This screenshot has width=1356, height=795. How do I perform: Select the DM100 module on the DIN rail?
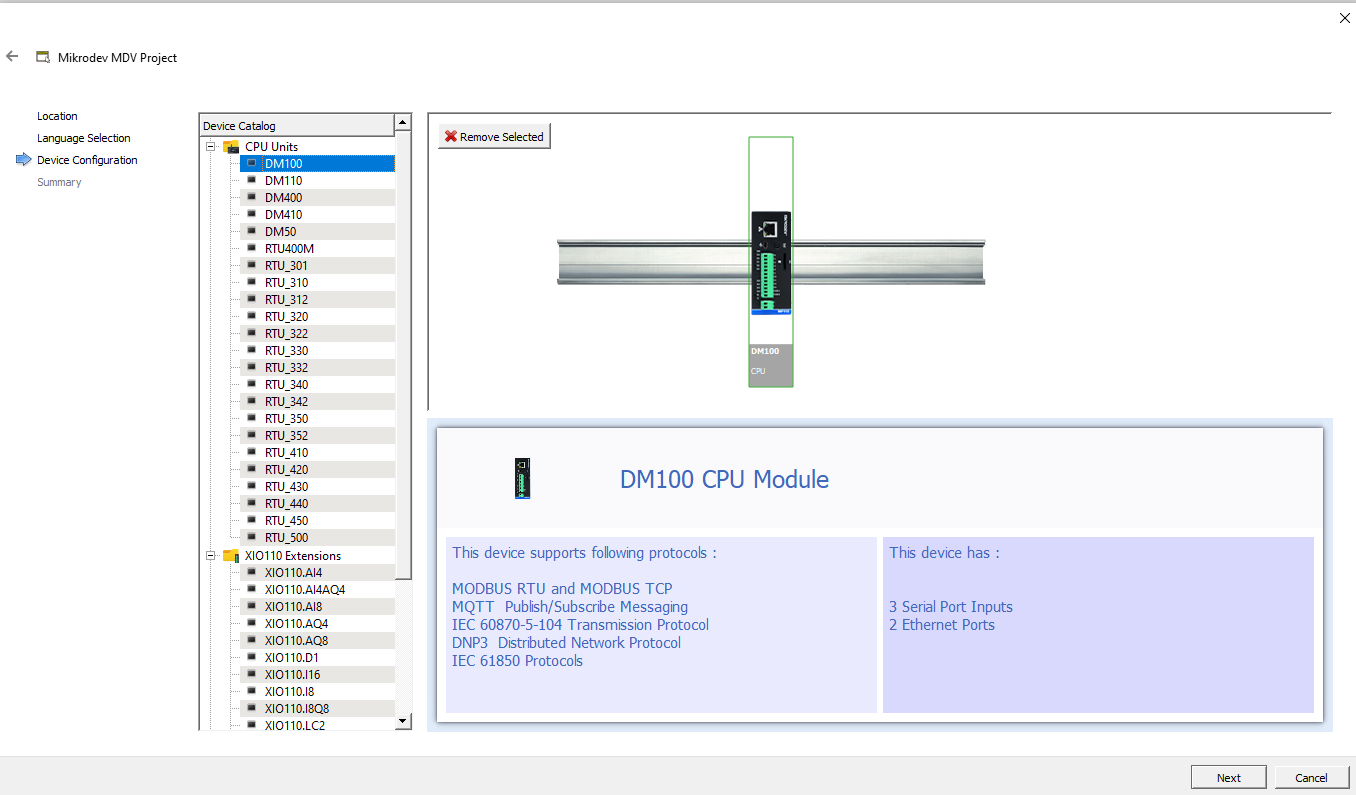[771, 262]
